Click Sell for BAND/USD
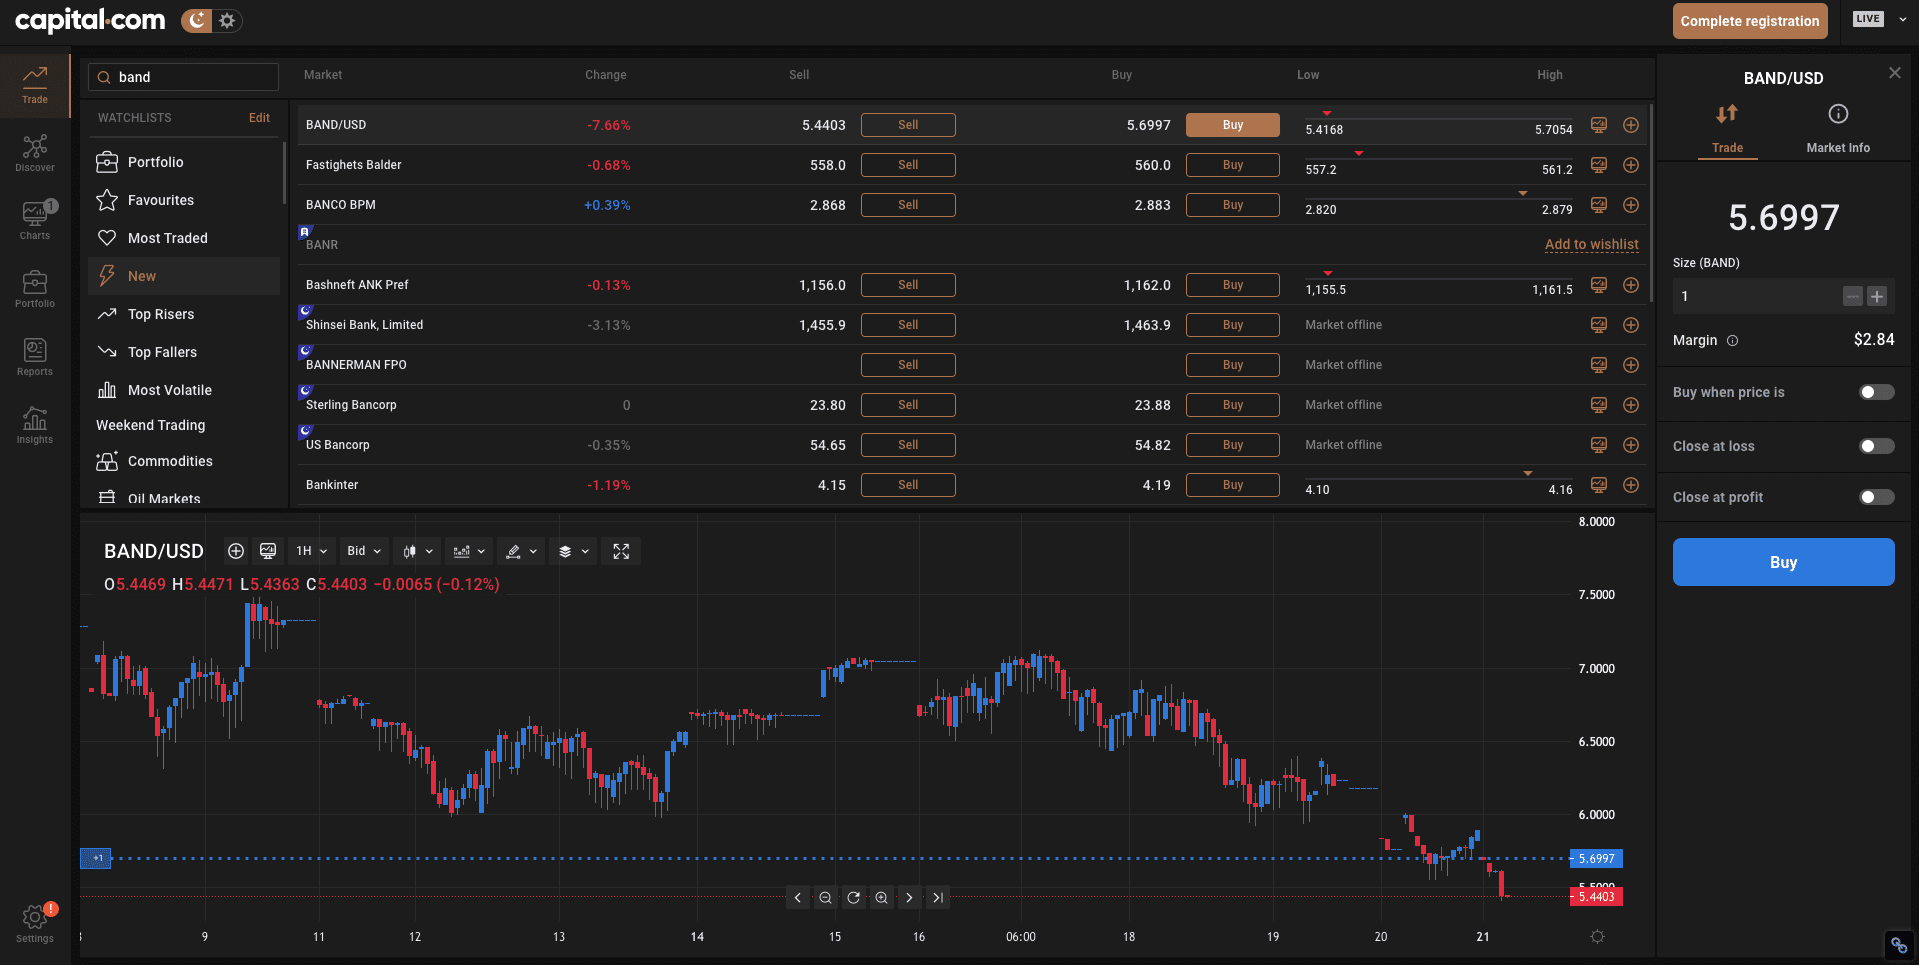 coord(908,125)
